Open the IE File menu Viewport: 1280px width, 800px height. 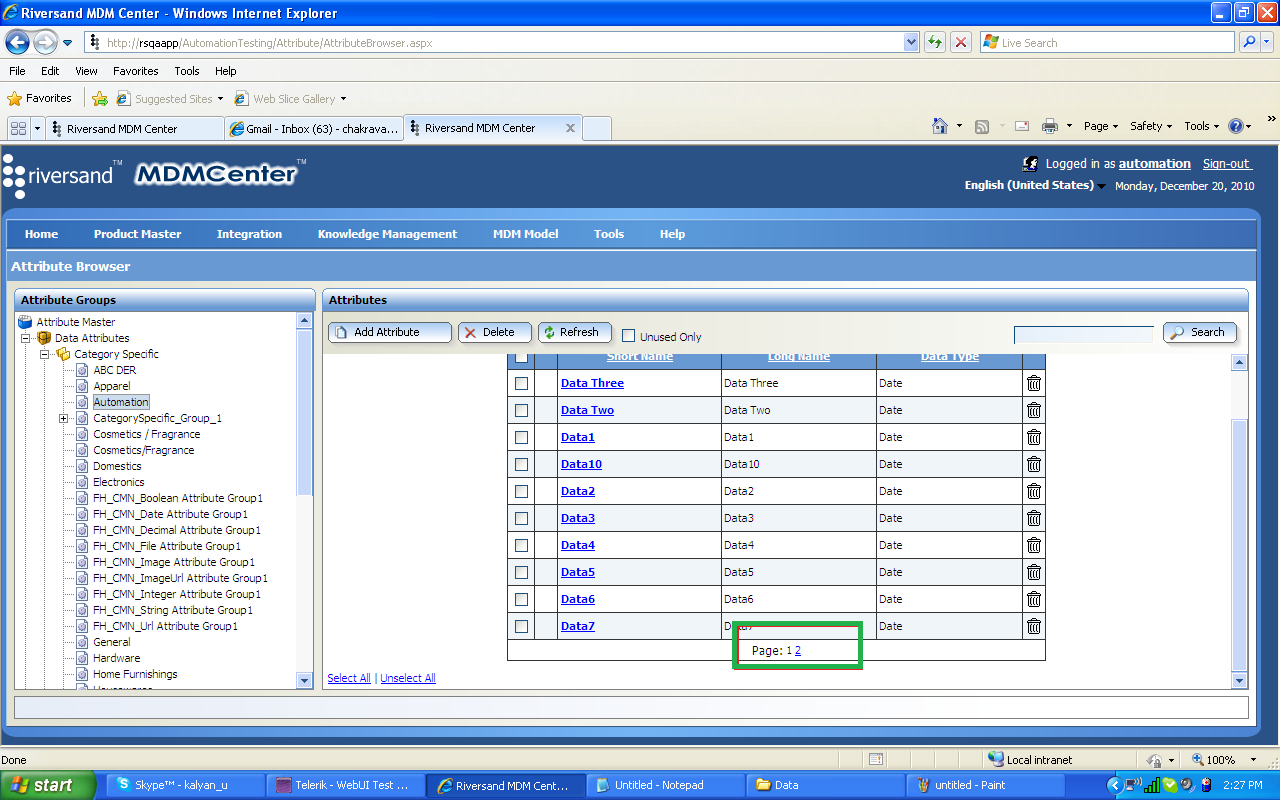tap(17, 71)
